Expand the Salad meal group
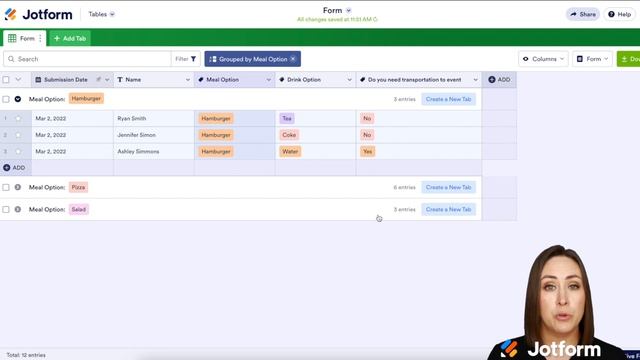This screenshot has height=360, width=640. point(18,209)
